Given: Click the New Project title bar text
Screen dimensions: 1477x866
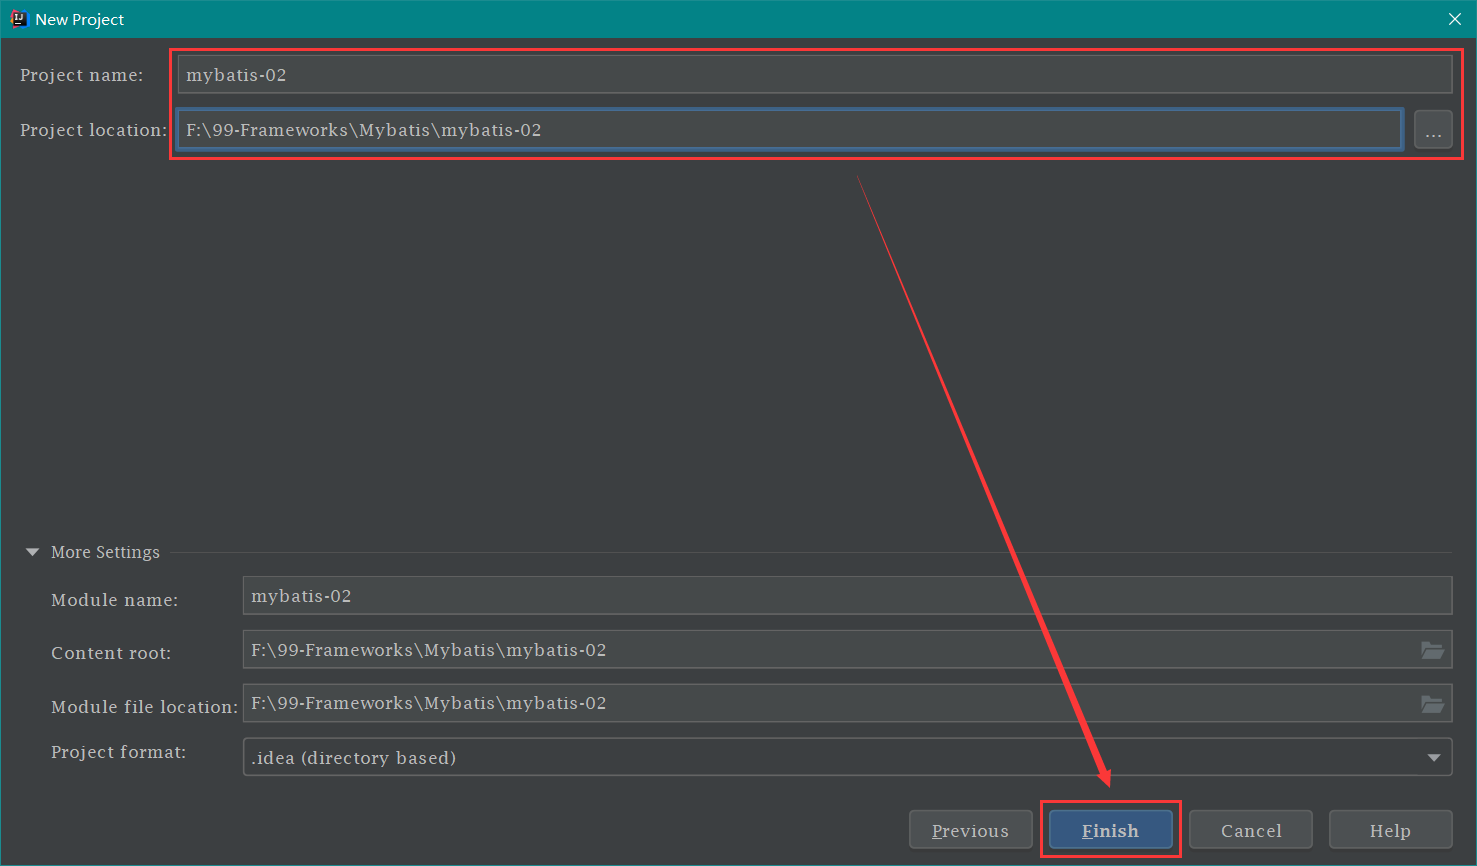Looking at the screenshot, I should [80, 19].
